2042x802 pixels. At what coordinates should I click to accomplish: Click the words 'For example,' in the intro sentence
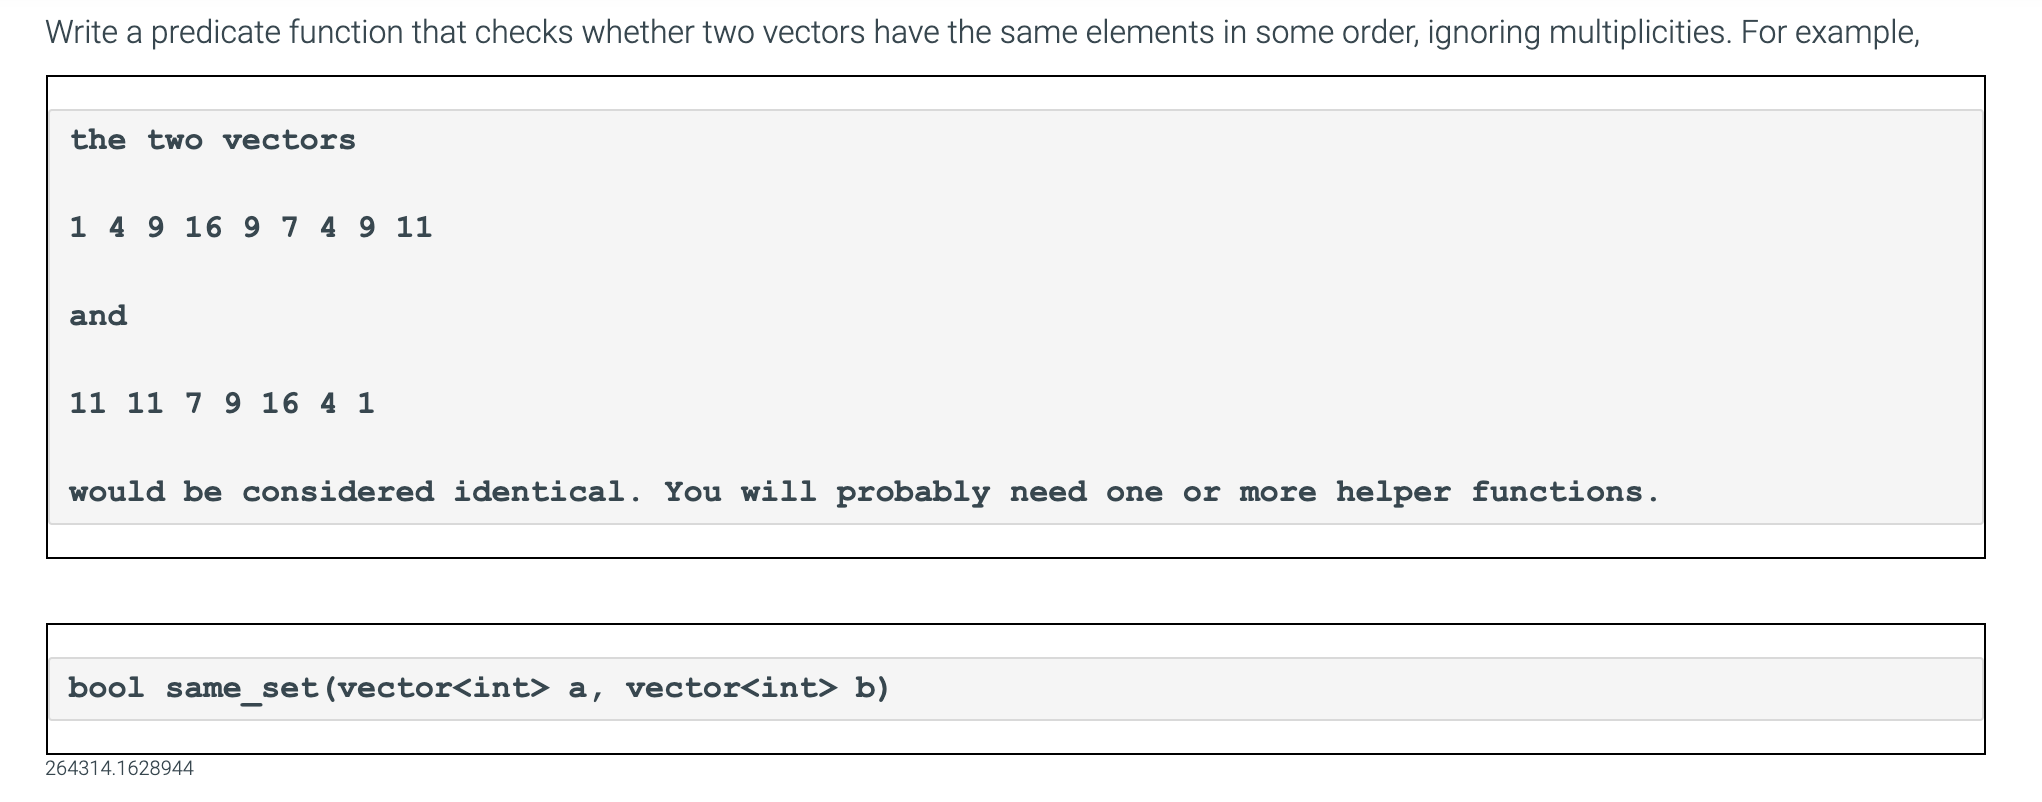tap(1831, 33)
